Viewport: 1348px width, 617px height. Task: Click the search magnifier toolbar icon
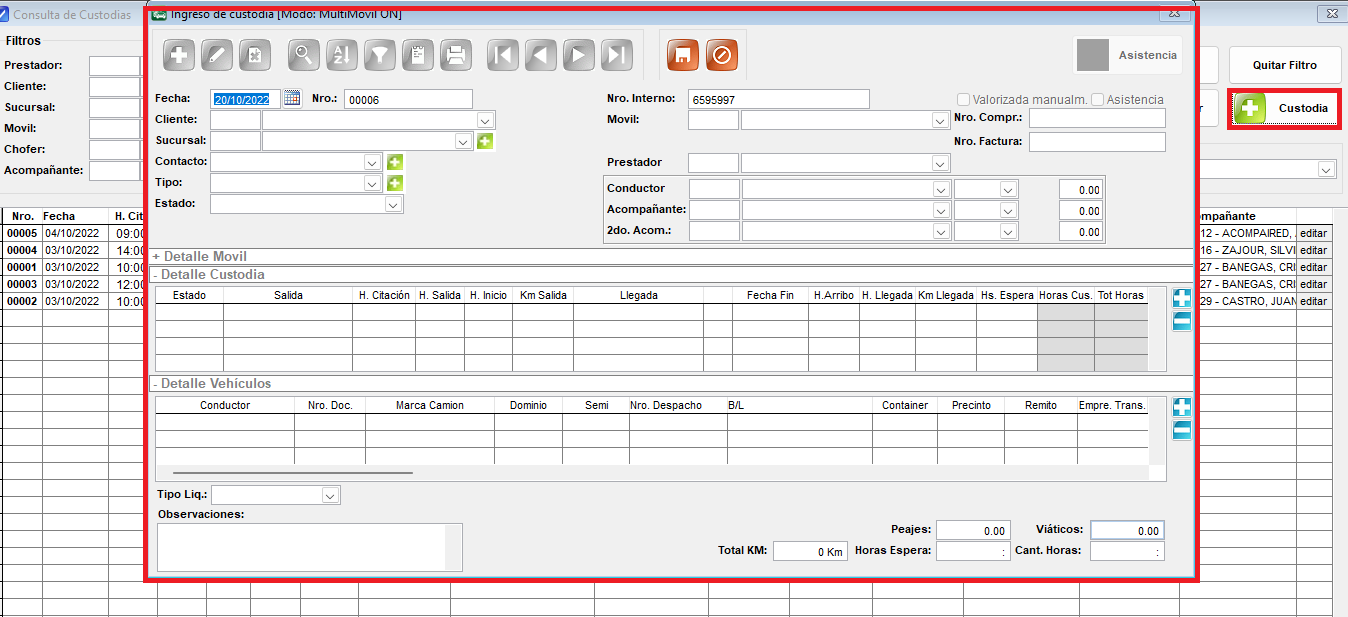[x=304, y=56]
